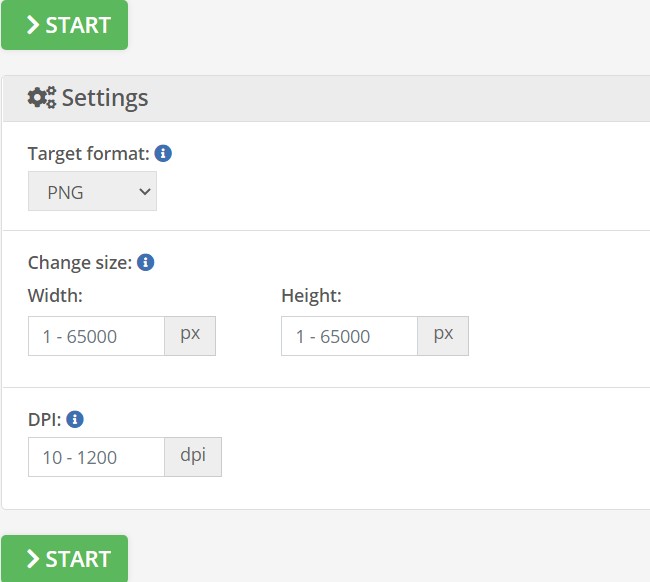This screenshot has width=650, height=582.
Task: Click the Settings panel header title
Action: click(x=105, y=98)
